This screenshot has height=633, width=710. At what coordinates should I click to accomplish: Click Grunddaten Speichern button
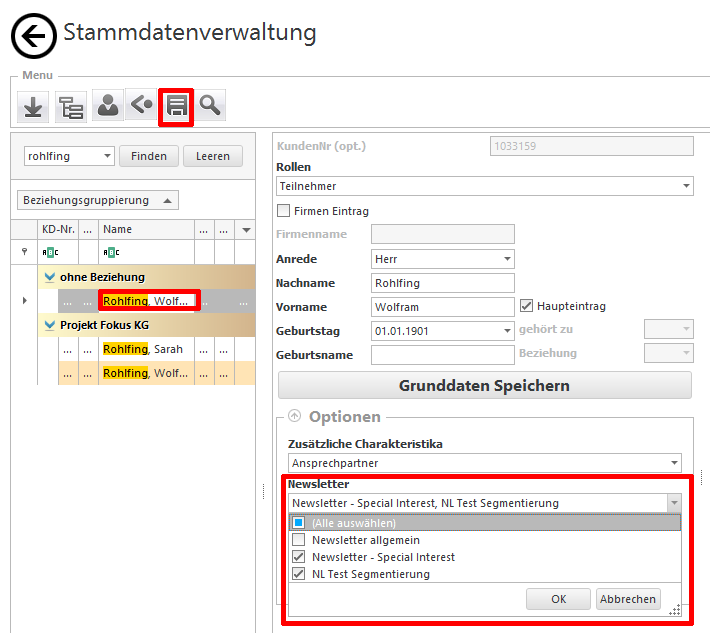[x=484, y=386]
